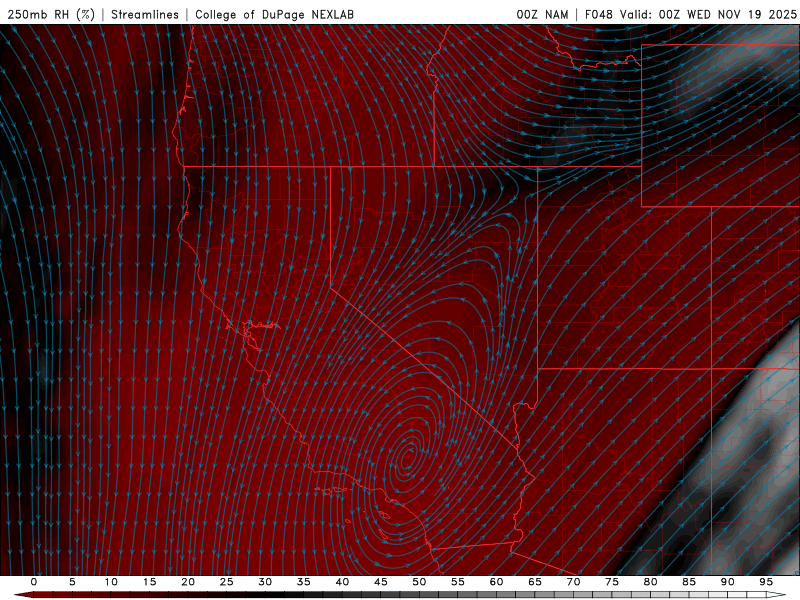
Task: Click the '55' label on color scale
Action: (458, 582)
